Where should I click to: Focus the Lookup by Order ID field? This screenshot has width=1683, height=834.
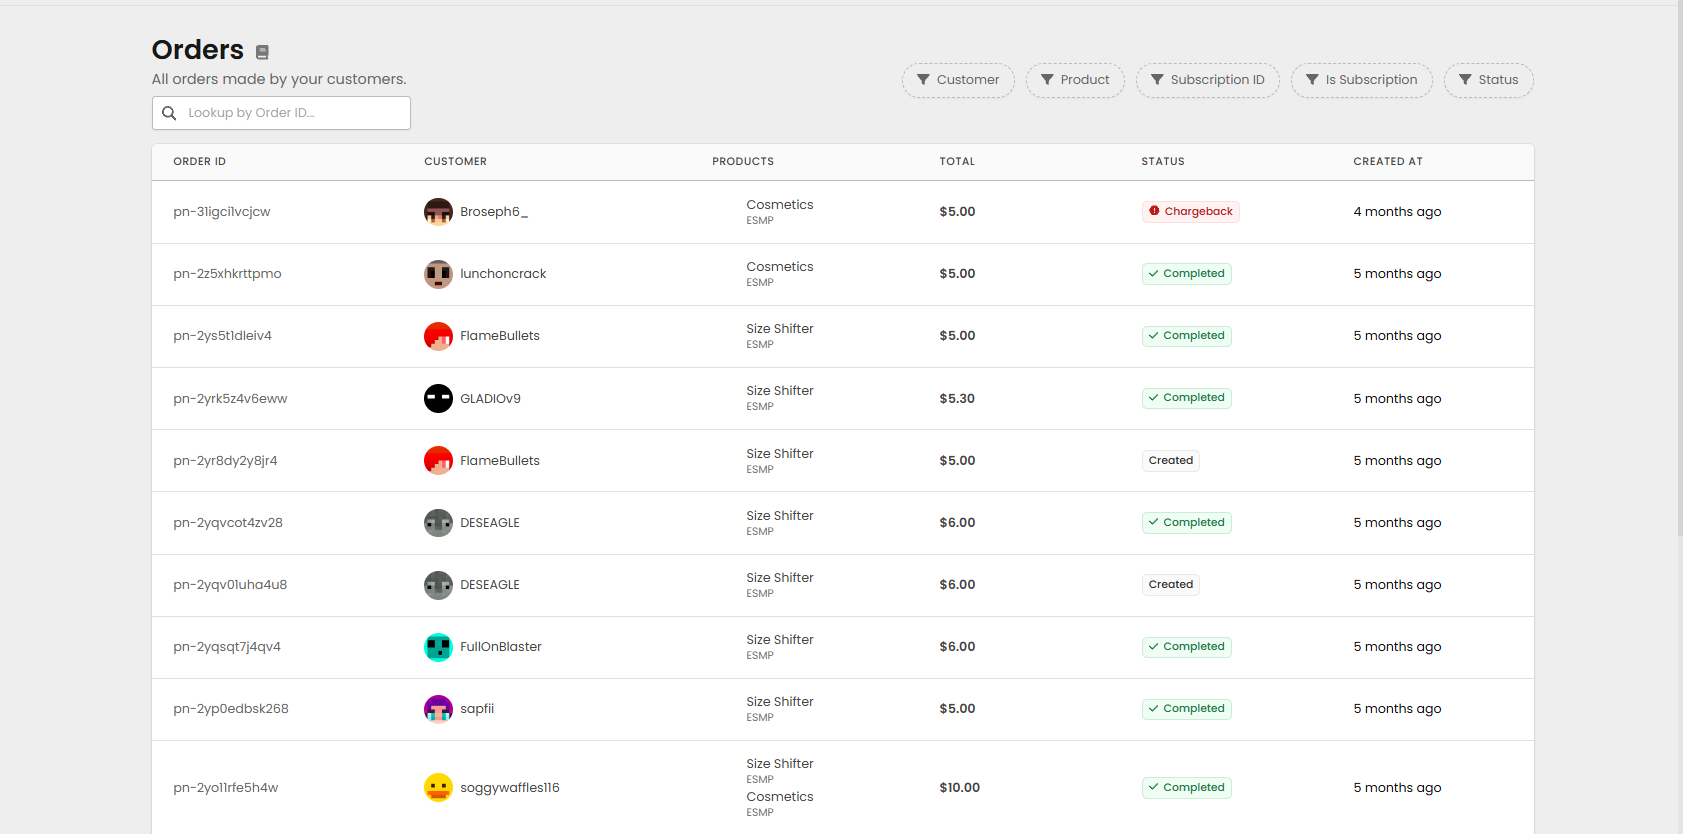point(294,113)
